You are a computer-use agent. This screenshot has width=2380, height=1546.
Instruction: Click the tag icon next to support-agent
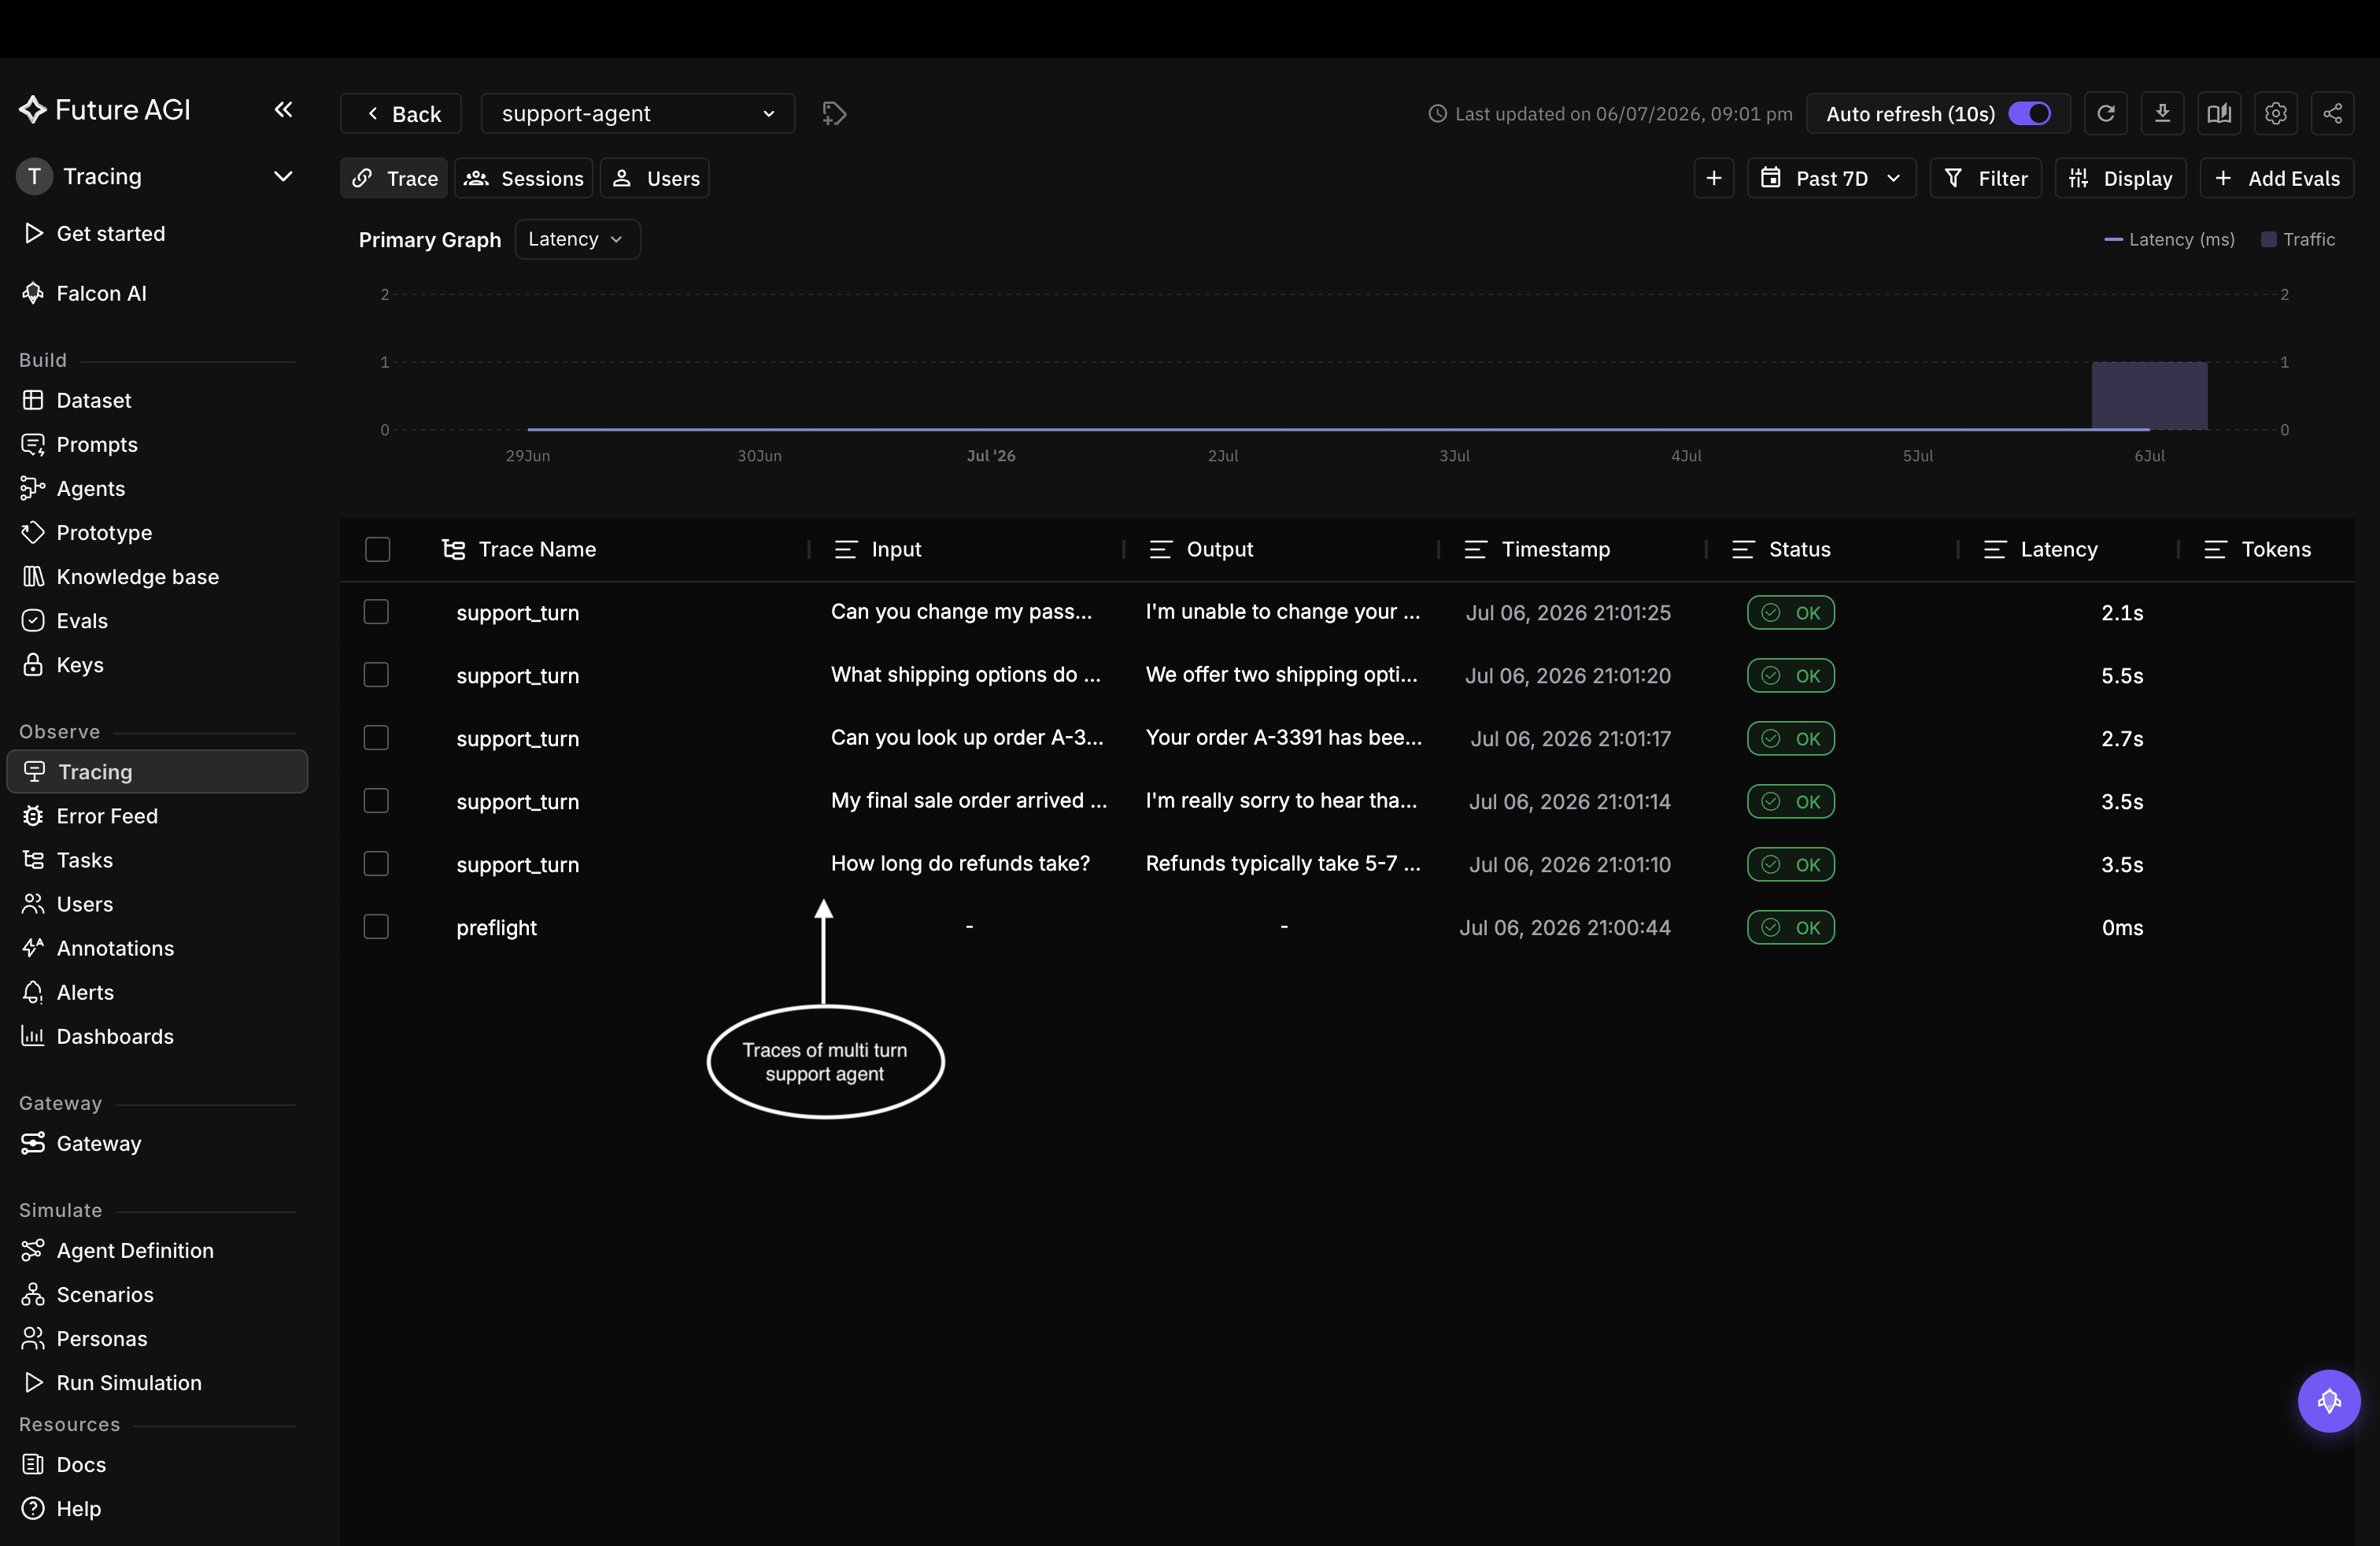pos(834,114)
